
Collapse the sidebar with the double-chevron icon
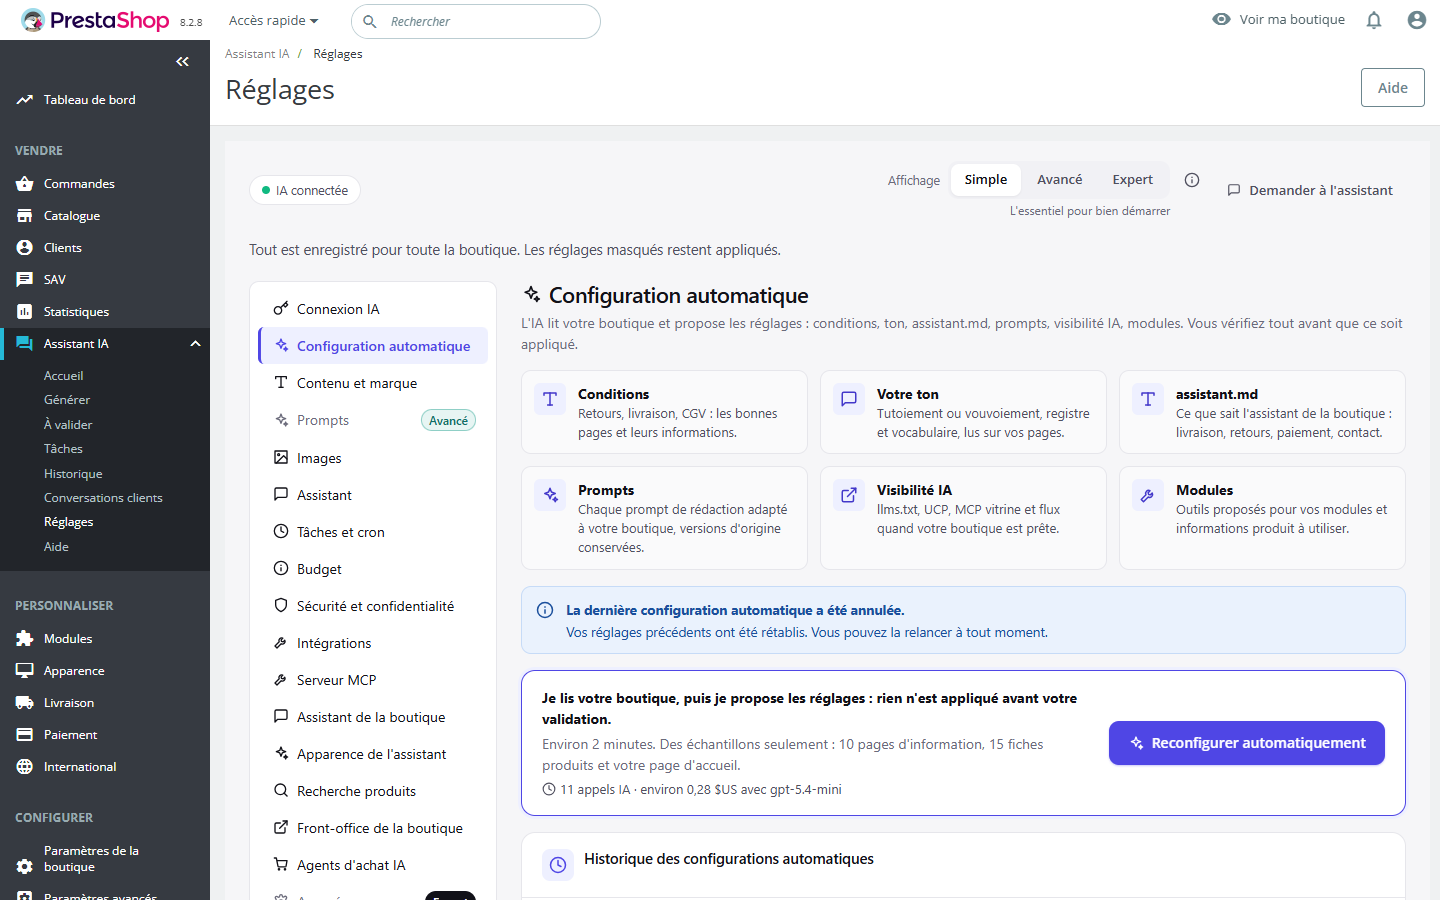(182, 62)
